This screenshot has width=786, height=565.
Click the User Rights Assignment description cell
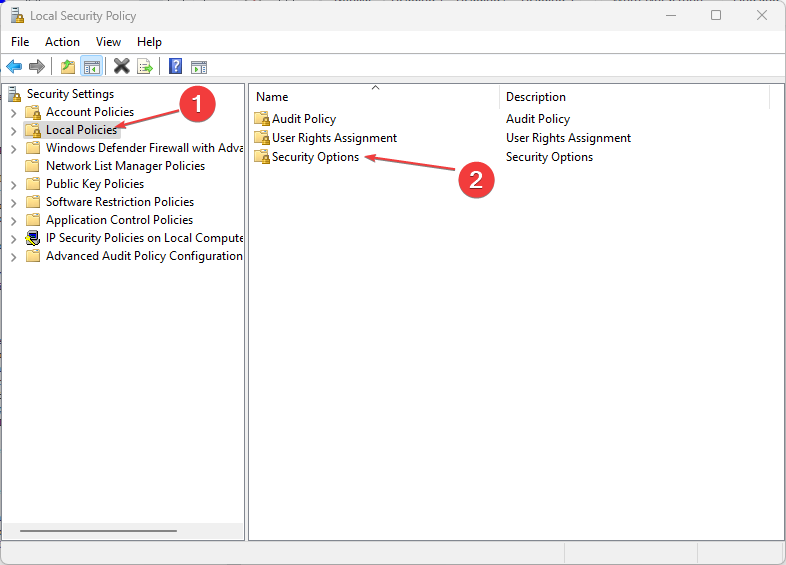568,138
